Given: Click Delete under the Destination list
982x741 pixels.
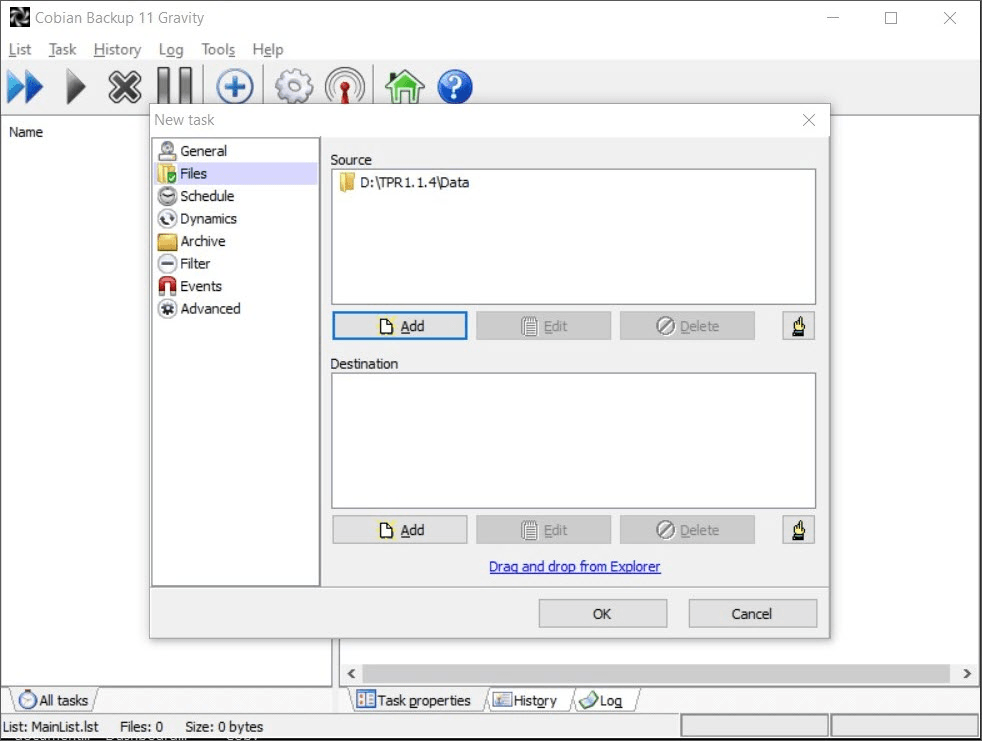Looking at the screenshot, I should click(687, 530).
